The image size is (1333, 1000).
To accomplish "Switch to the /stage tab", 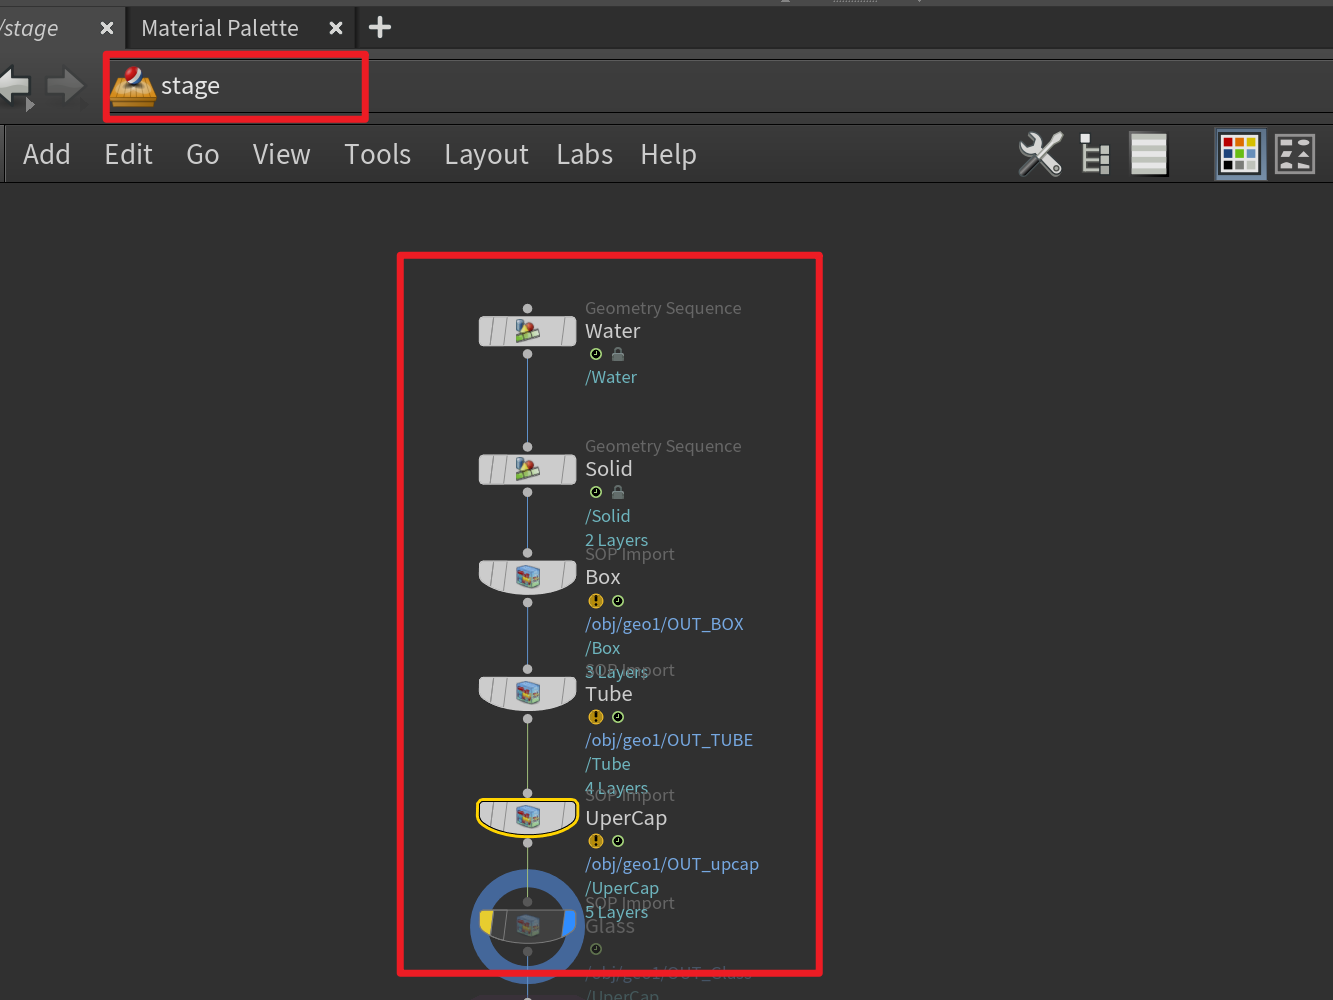I will 30,28.
